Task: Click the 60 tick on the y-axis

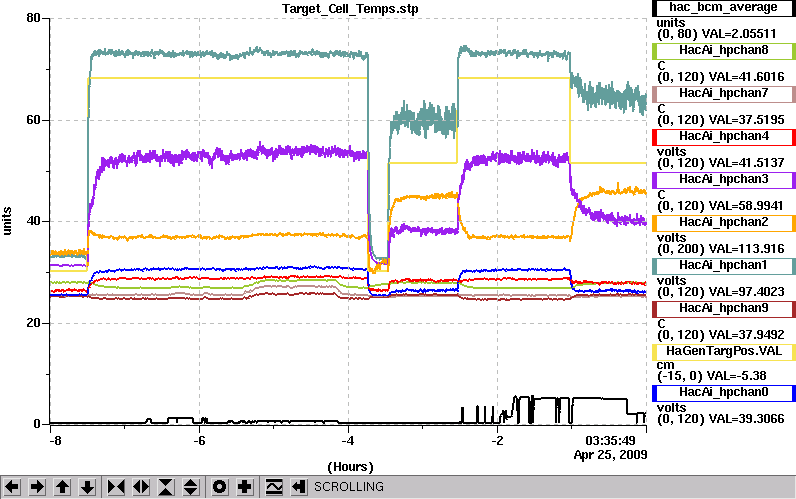Action: [x=33, y=120]
